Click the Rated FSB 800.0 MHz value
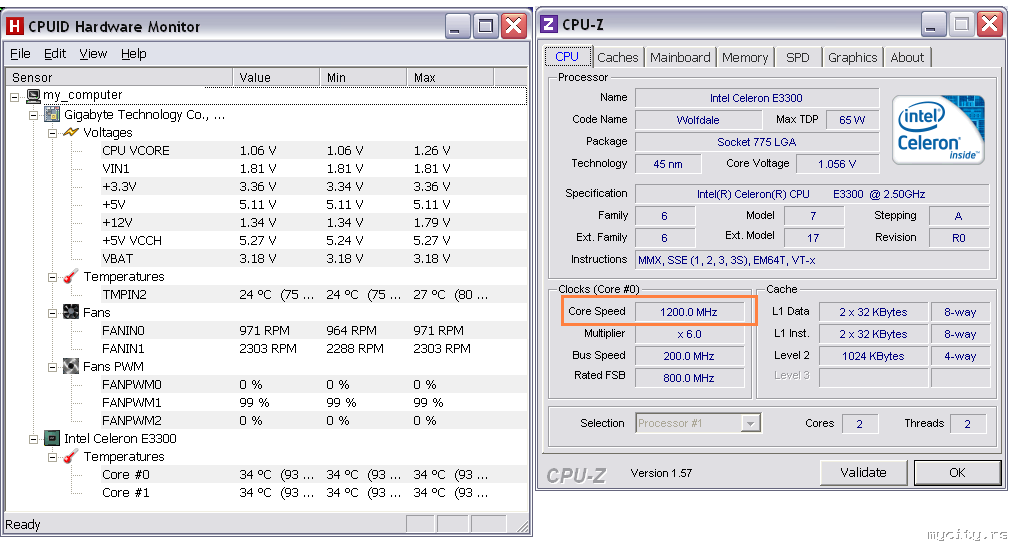 click(x=689, y=378)
